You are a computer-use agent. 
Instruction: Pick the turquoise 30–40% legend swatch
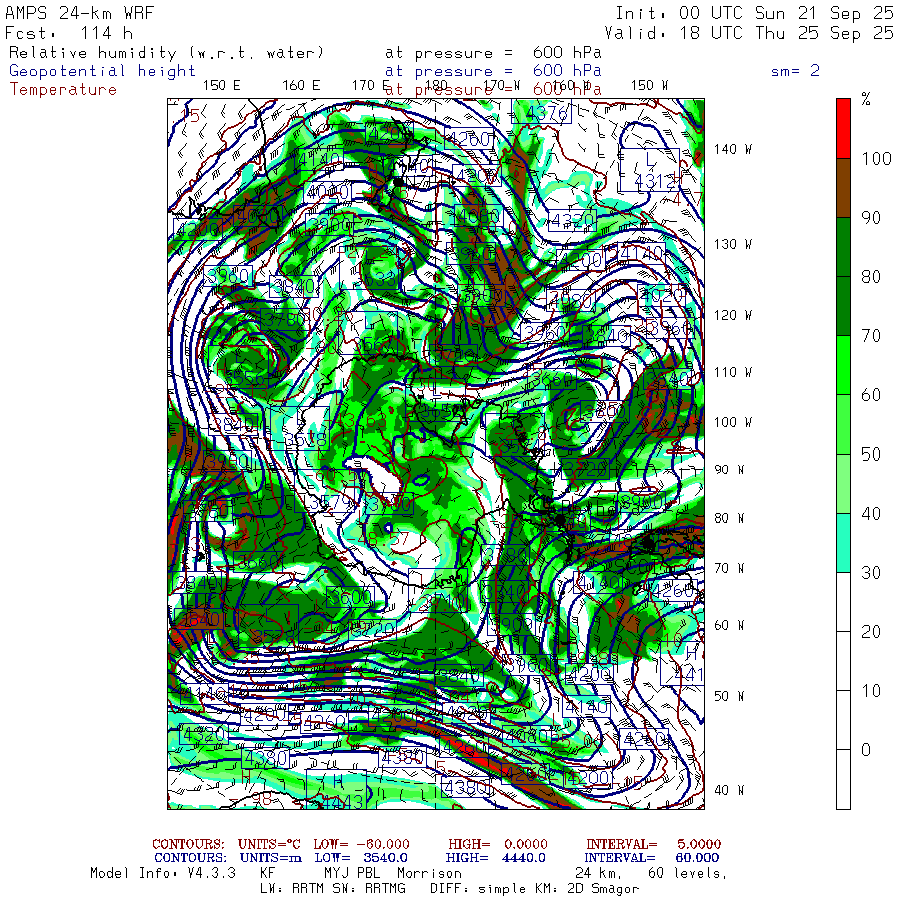[843, 542]
